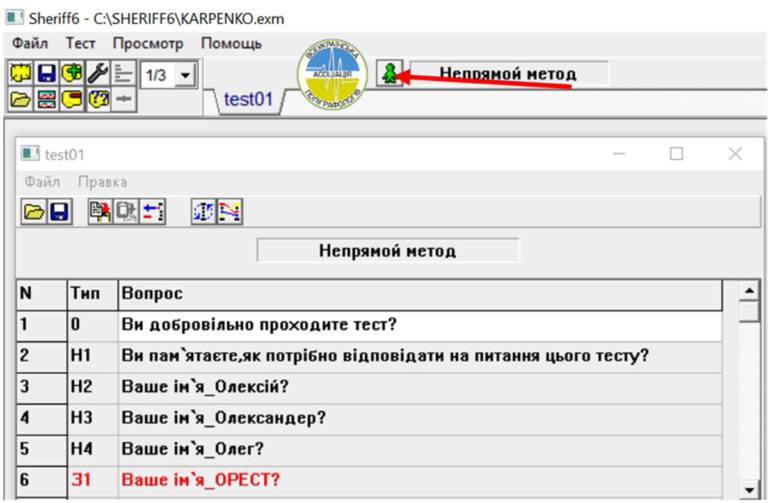Click the red and blue curves chart icon

click(x=230, y=211)
